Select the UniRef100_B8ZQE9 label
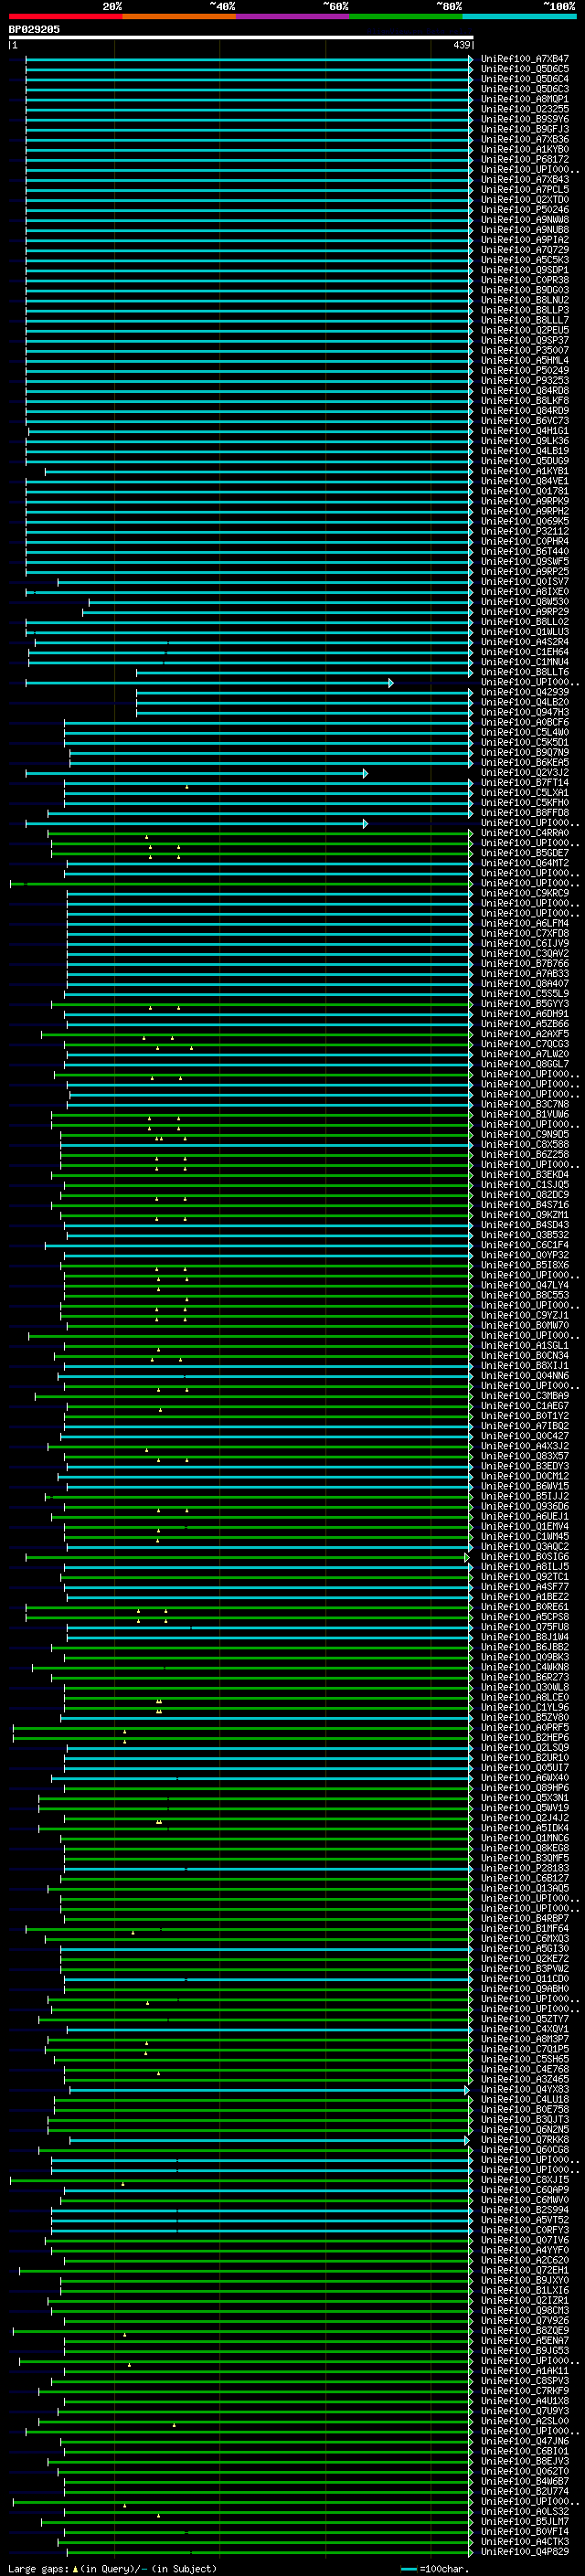Viewport: 585px width, 2576px height. (525, 2330)
